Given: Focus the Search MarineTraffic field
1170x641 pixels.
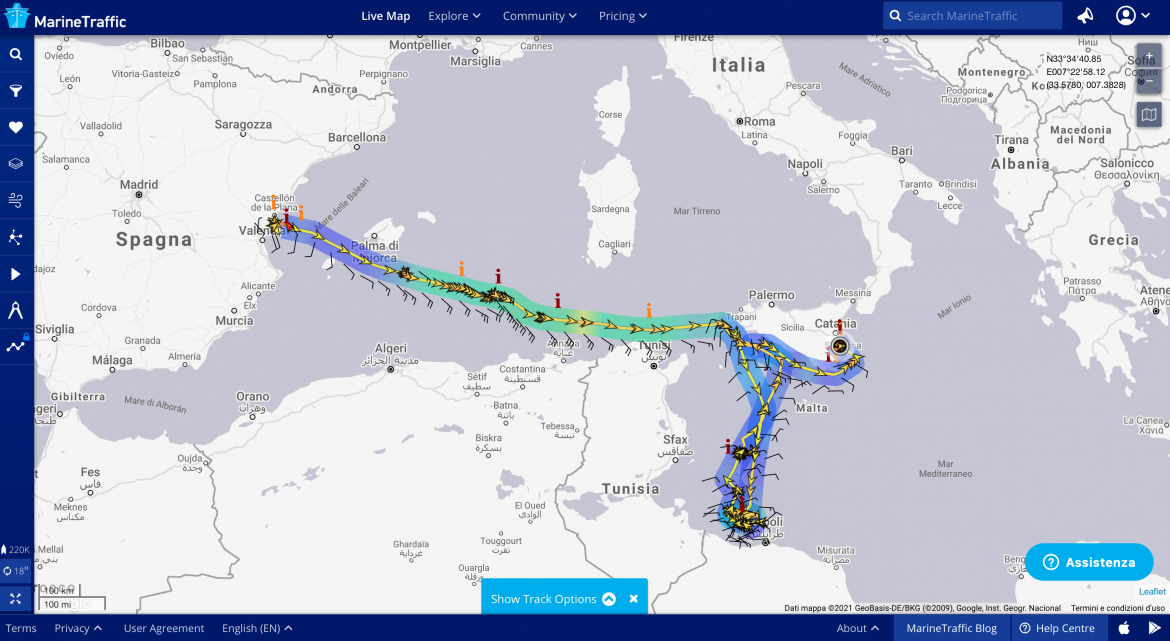Looking at the screenshot, I should [972, 16].
